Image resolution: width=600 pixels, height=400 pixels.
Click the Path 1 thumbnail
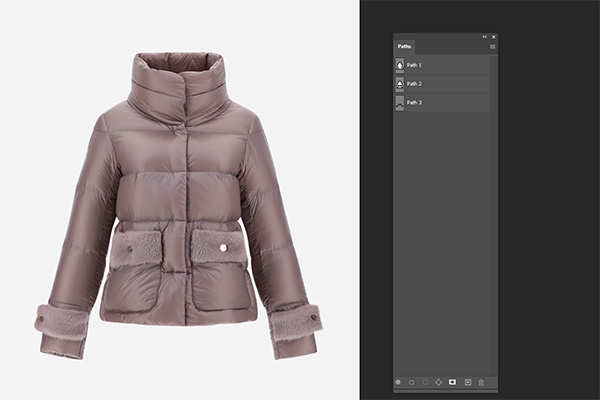pos(400,65)
